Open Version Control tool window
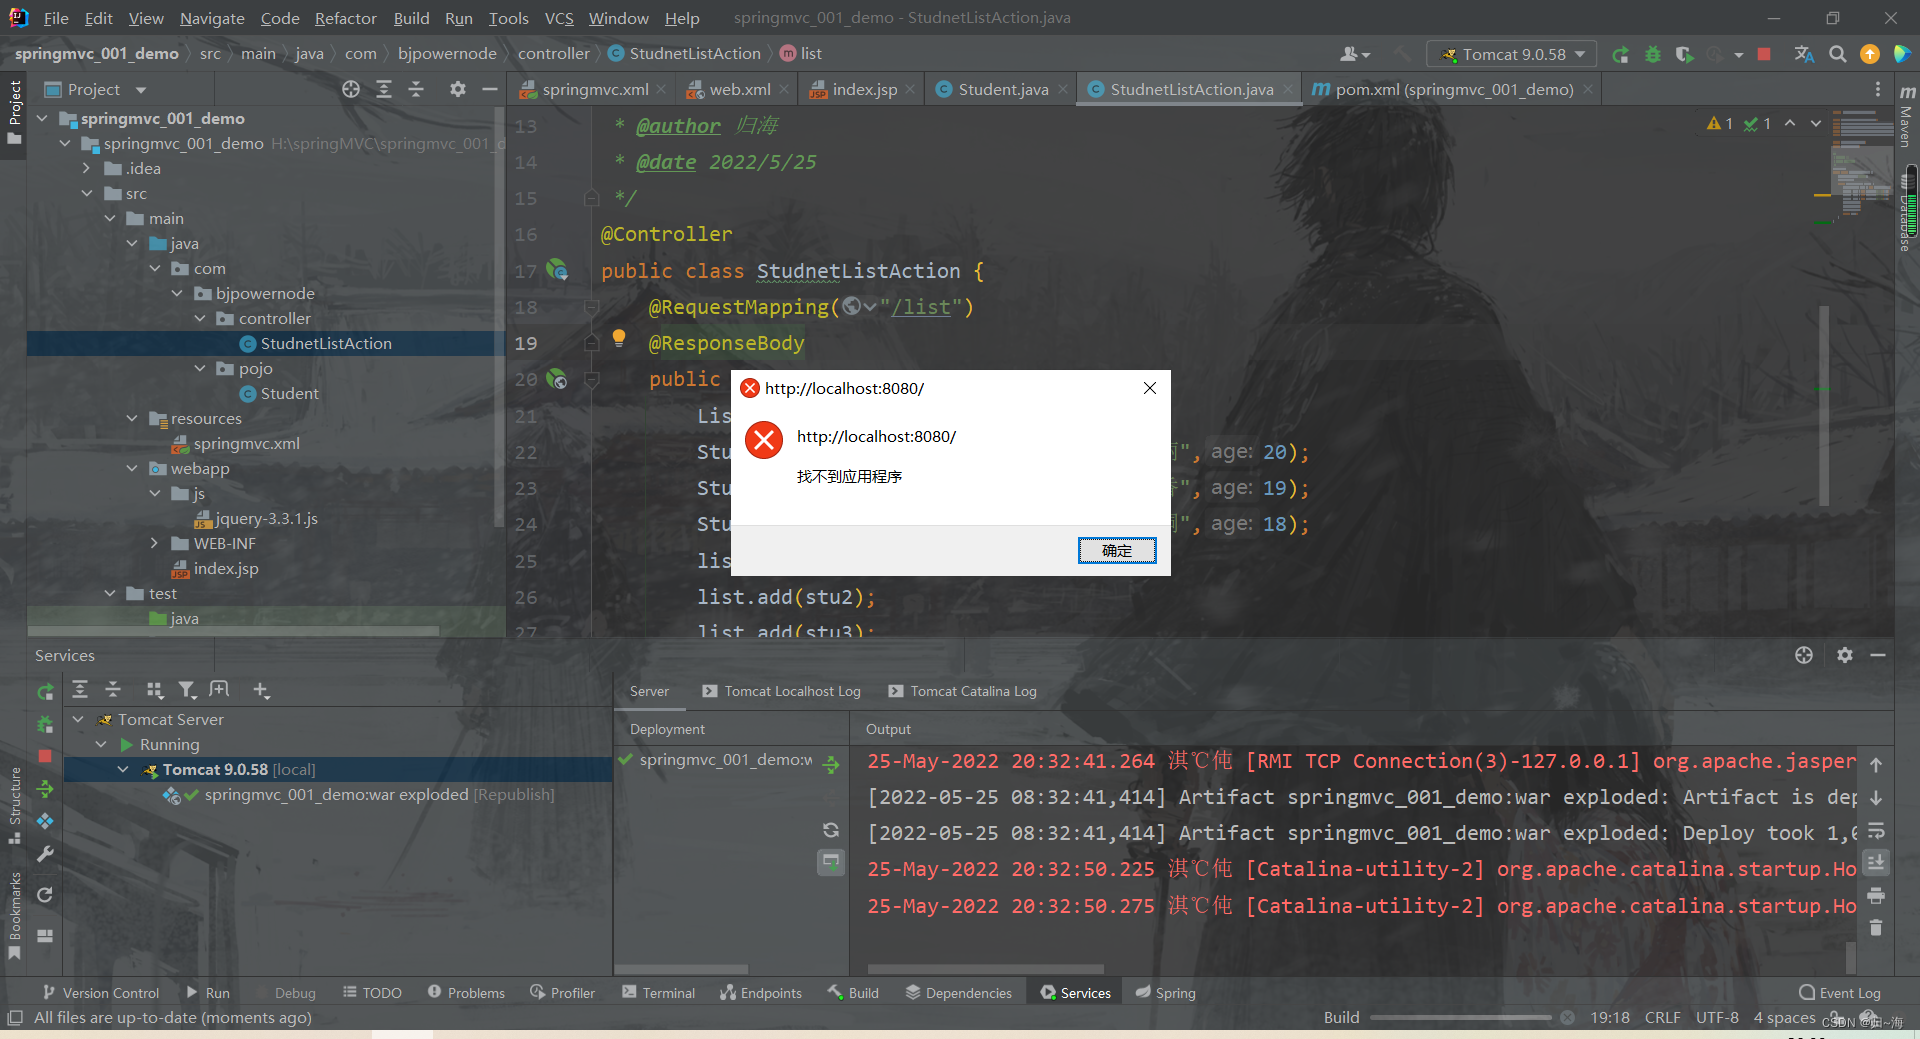The height and width of the screenshot is (1039, 1920). point(101,993)
